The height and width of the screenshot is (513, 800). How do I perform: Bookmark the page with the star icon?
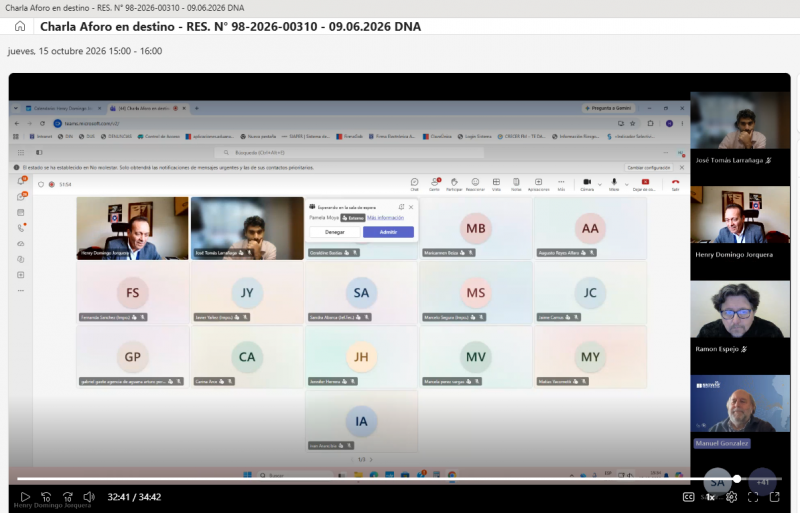pyautogui.click(x=633, y=123)
